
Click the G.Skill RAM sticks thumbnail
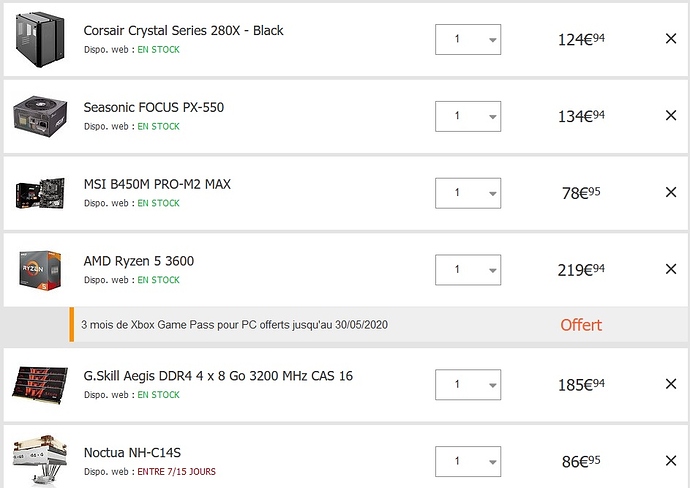pyautogui.click(x=40, y=384)
